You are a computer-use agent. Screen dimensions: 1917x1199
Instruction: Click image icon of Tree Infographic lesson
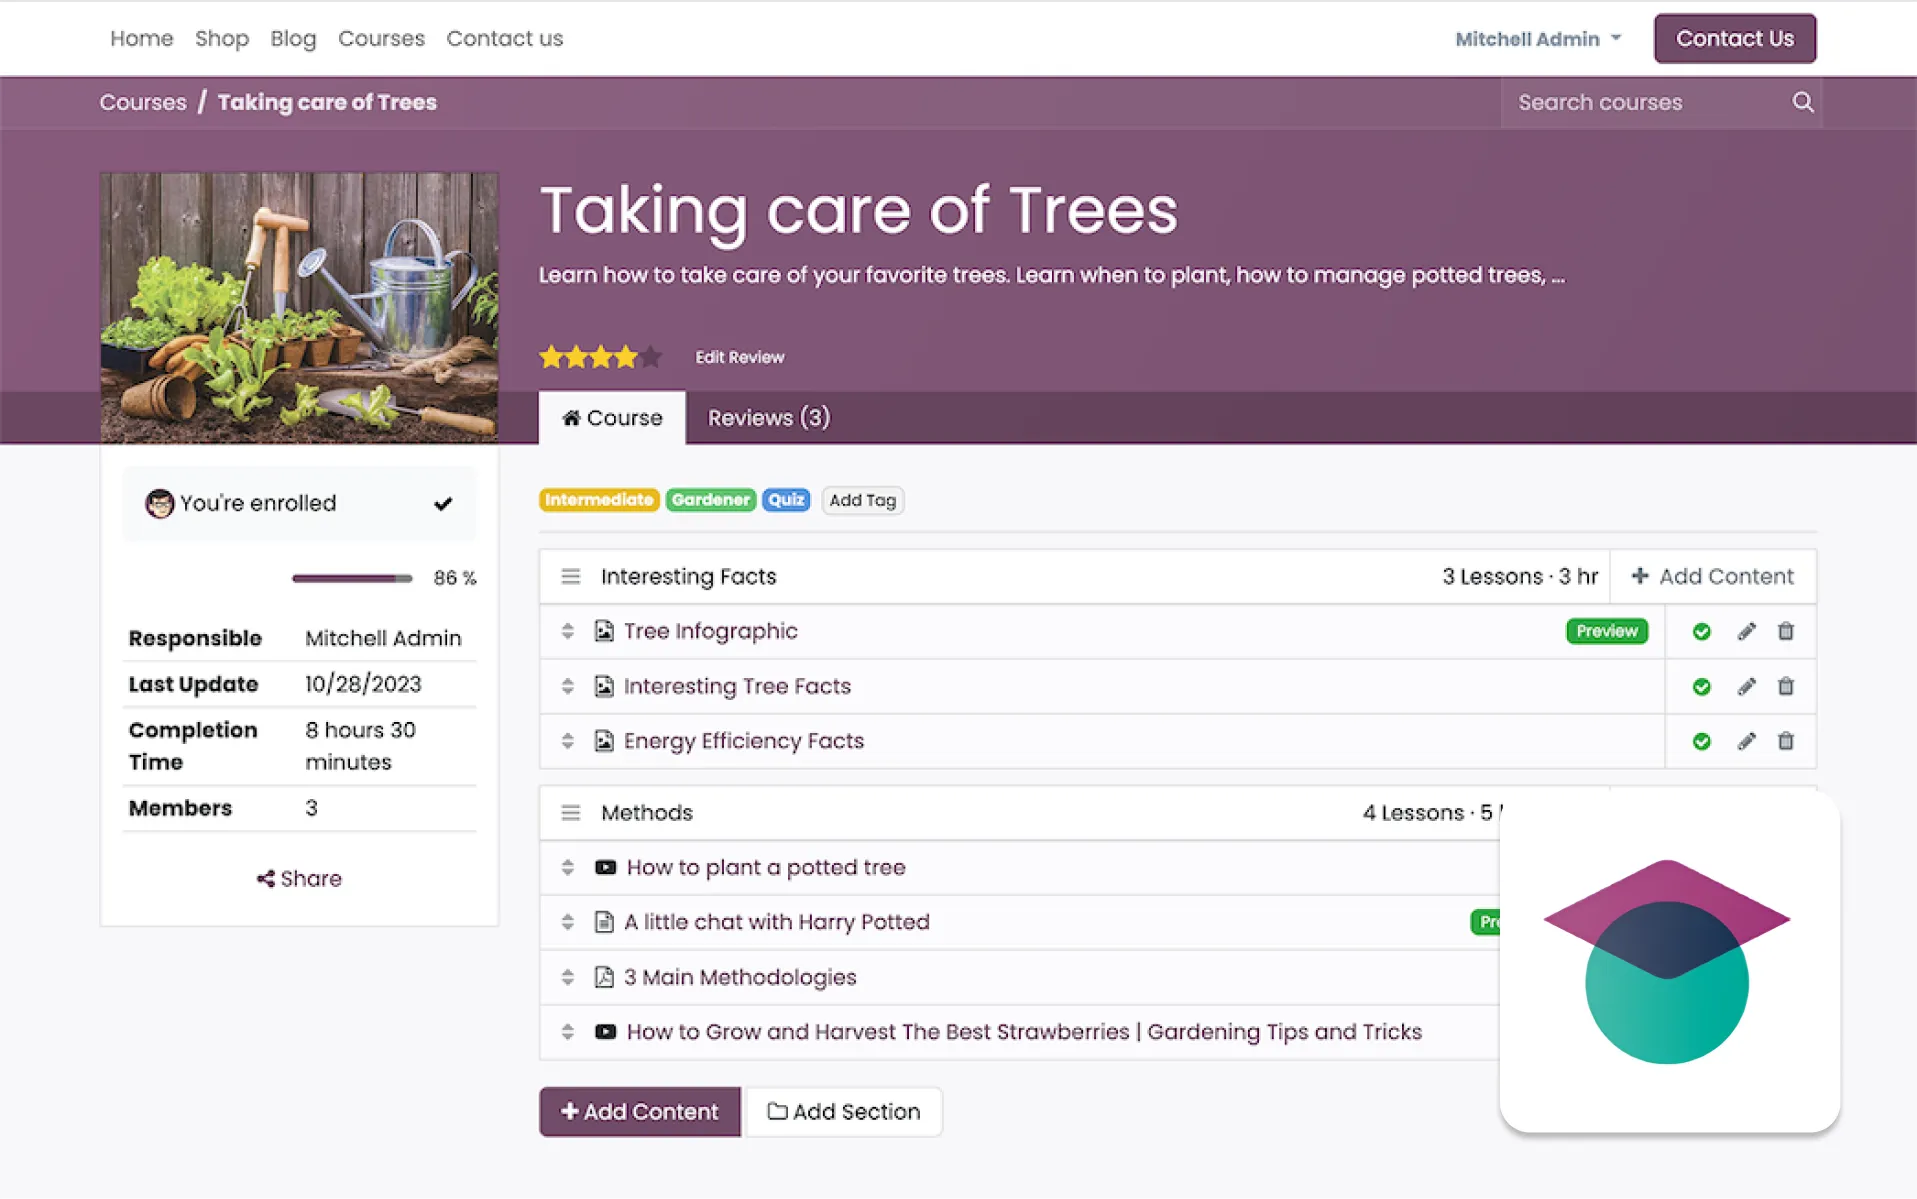point(604,631)
